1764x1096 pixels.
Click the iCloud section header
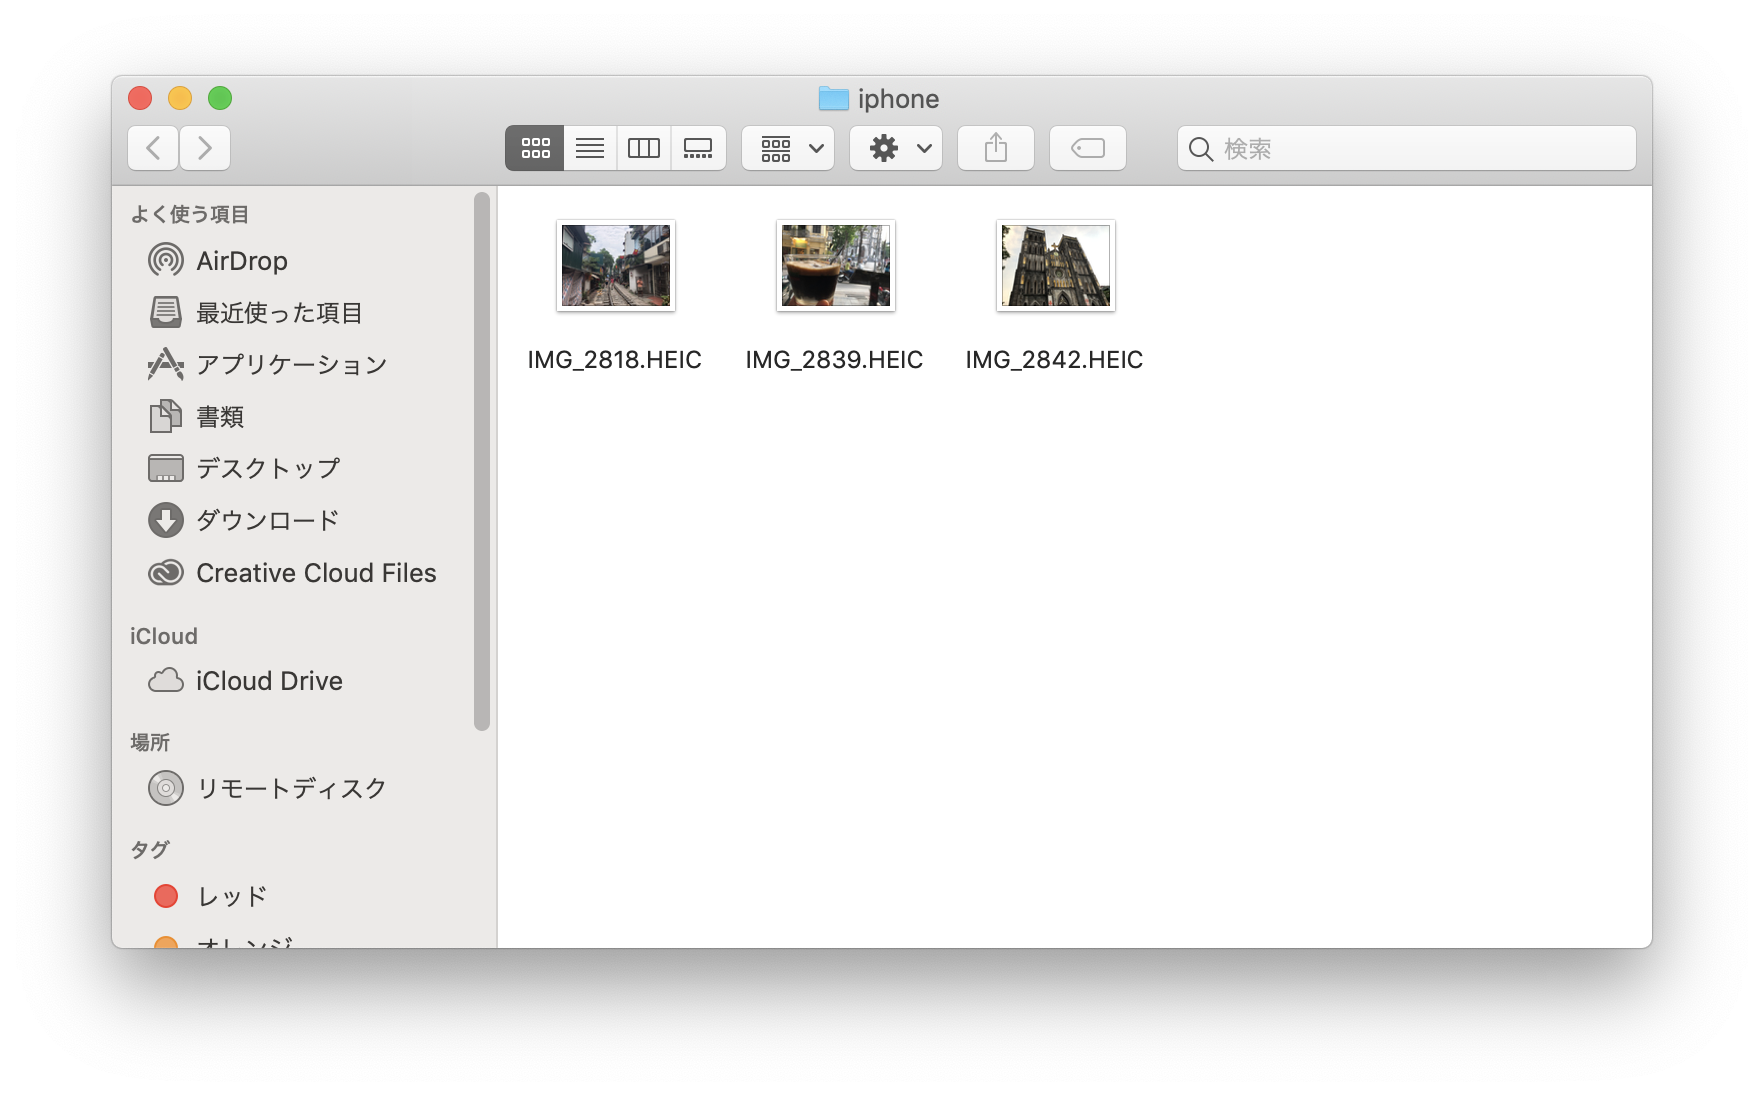[x=164, y=636]
